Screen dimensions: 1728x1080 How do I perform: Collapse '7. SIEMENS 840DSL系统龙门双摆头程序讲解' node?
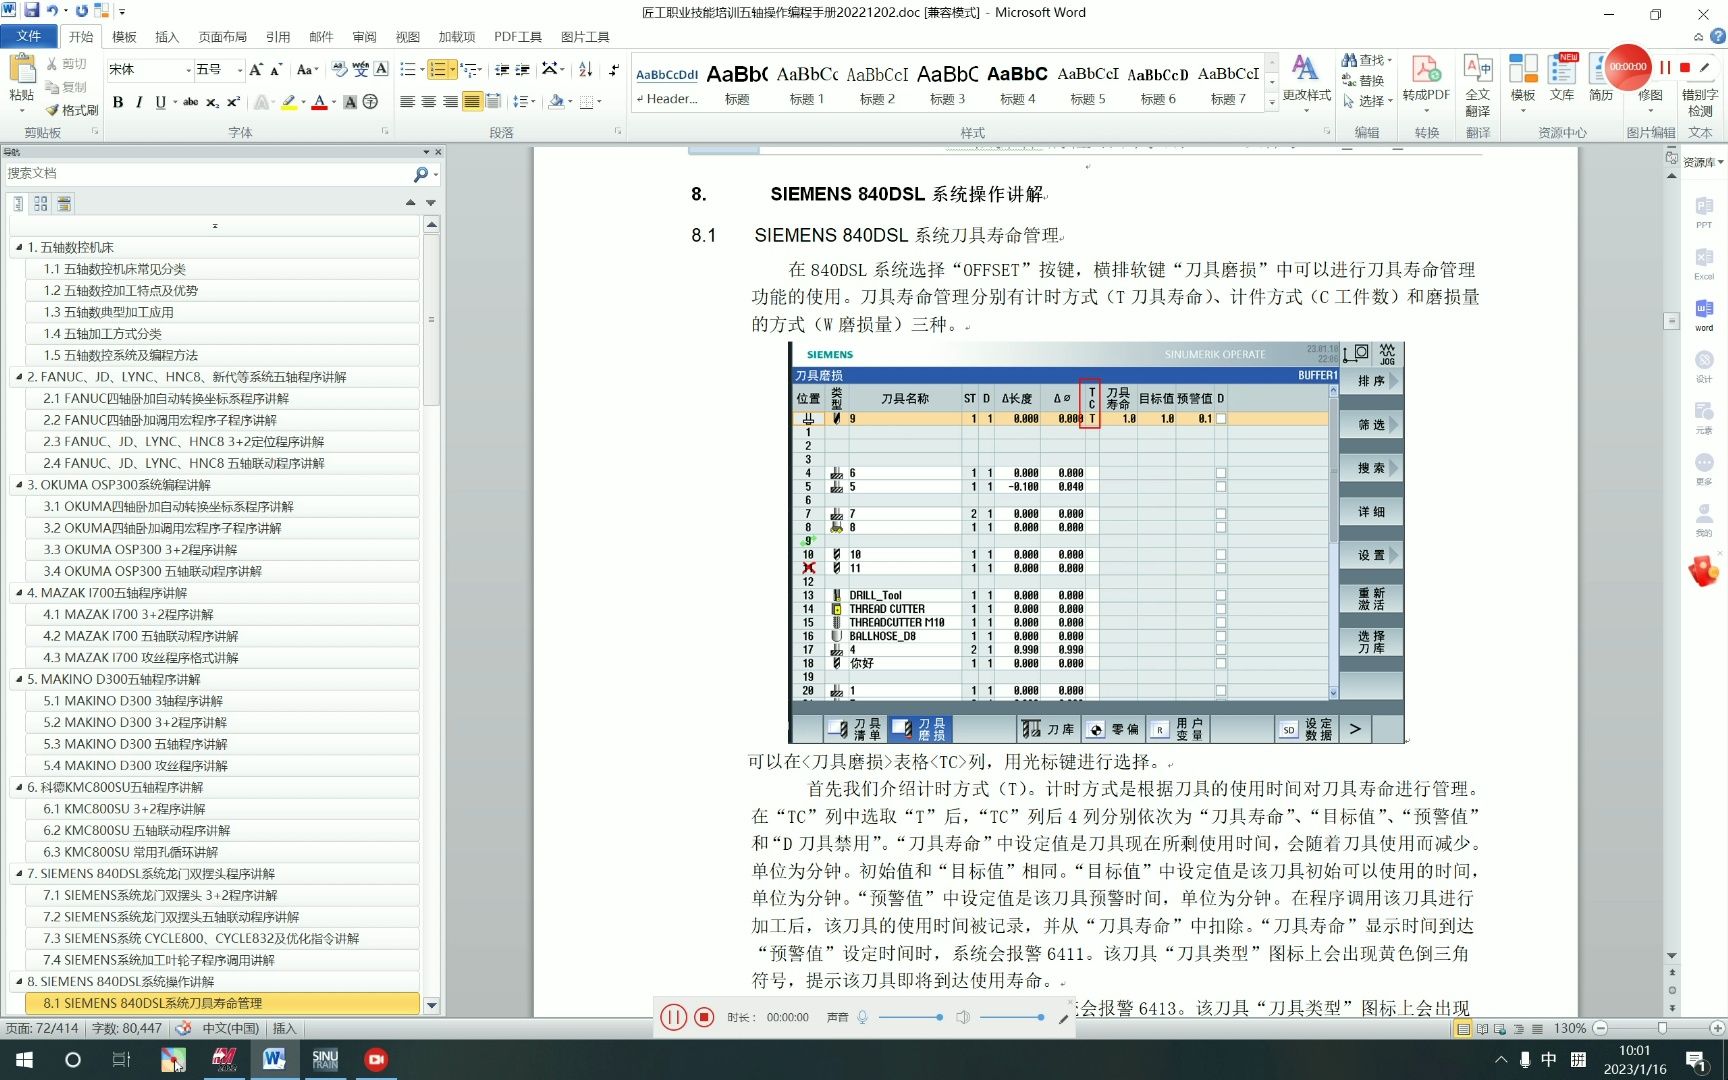19,873
